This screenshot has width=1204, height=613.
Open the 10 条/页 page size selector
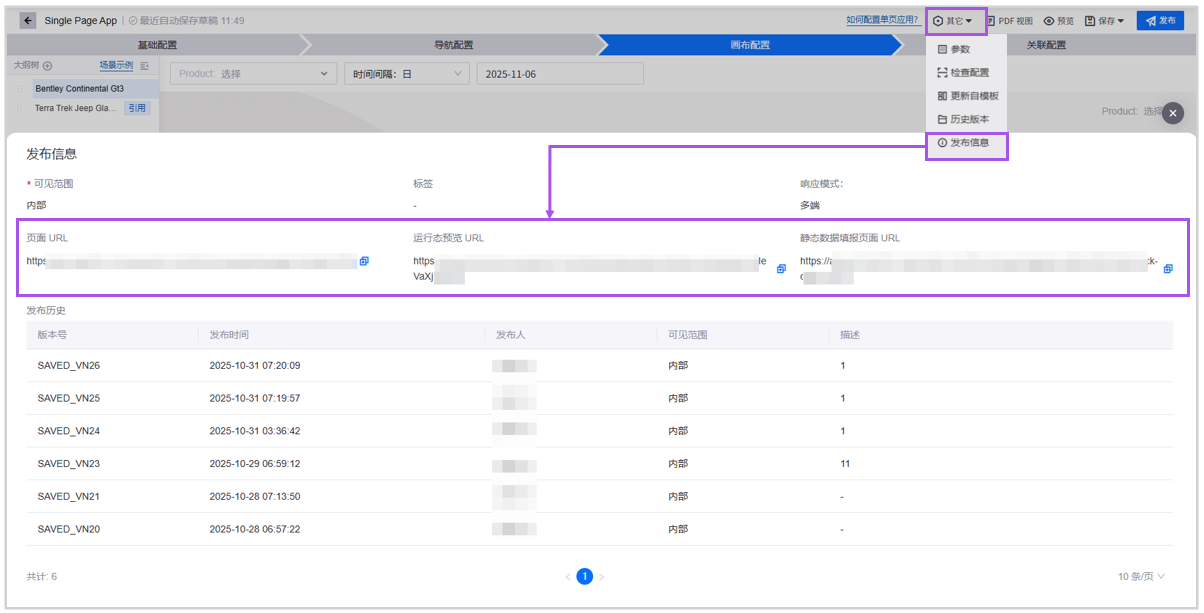(x=1141, y=576)
